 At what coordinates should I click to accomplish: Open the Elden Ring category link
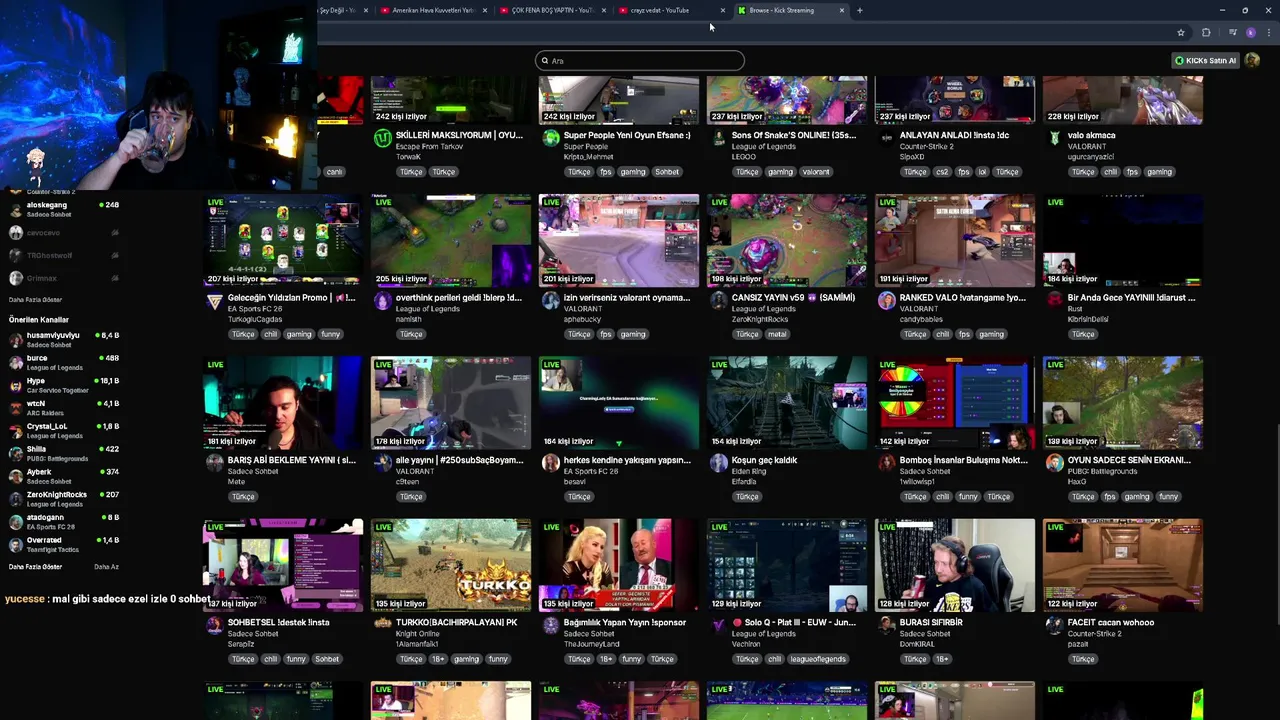[750, 471]
